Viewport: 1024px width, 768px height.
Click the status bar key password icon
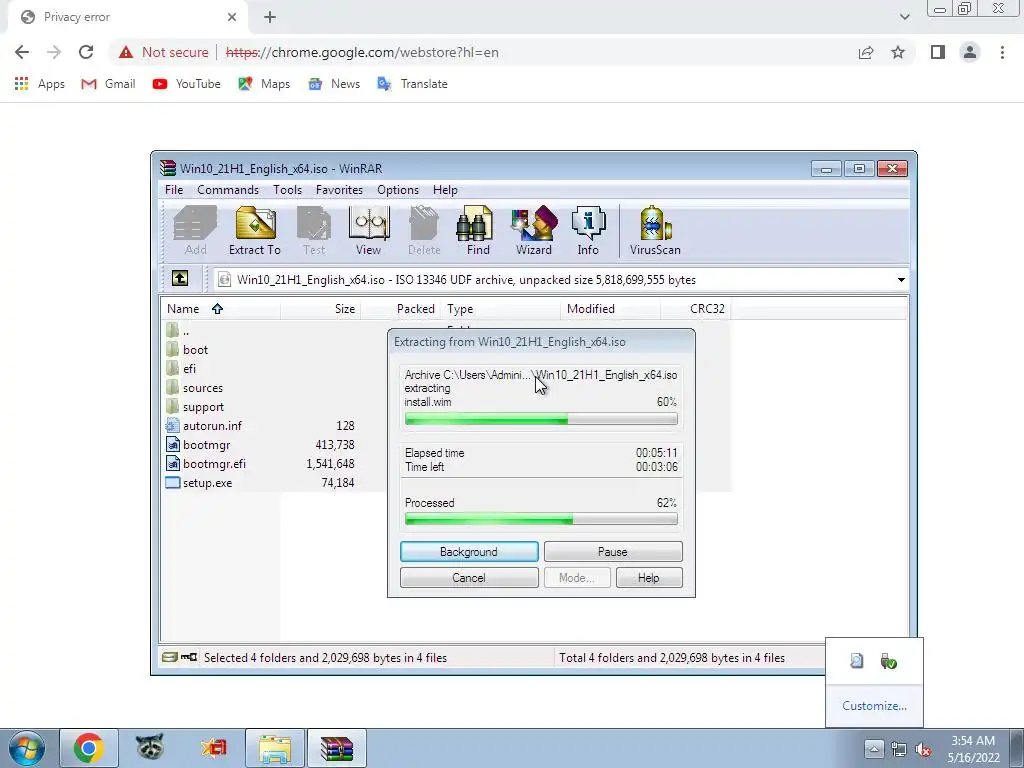[189, 657]
